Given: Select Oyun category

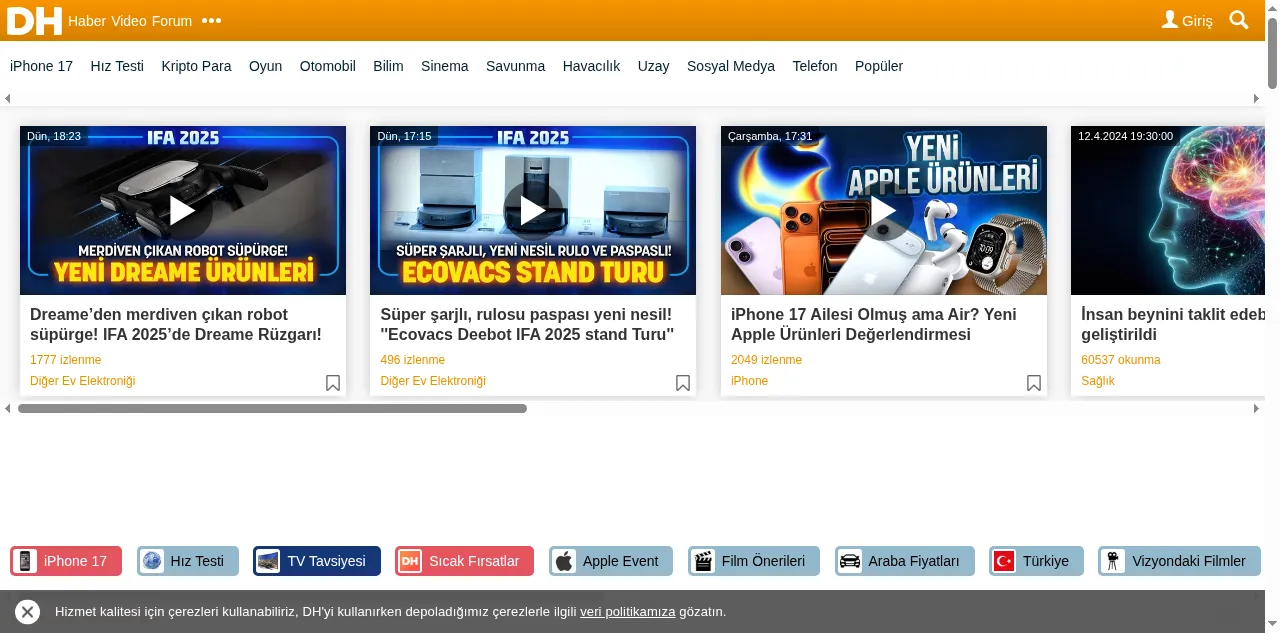Looking at the screenshot, I should pos(266,66).
